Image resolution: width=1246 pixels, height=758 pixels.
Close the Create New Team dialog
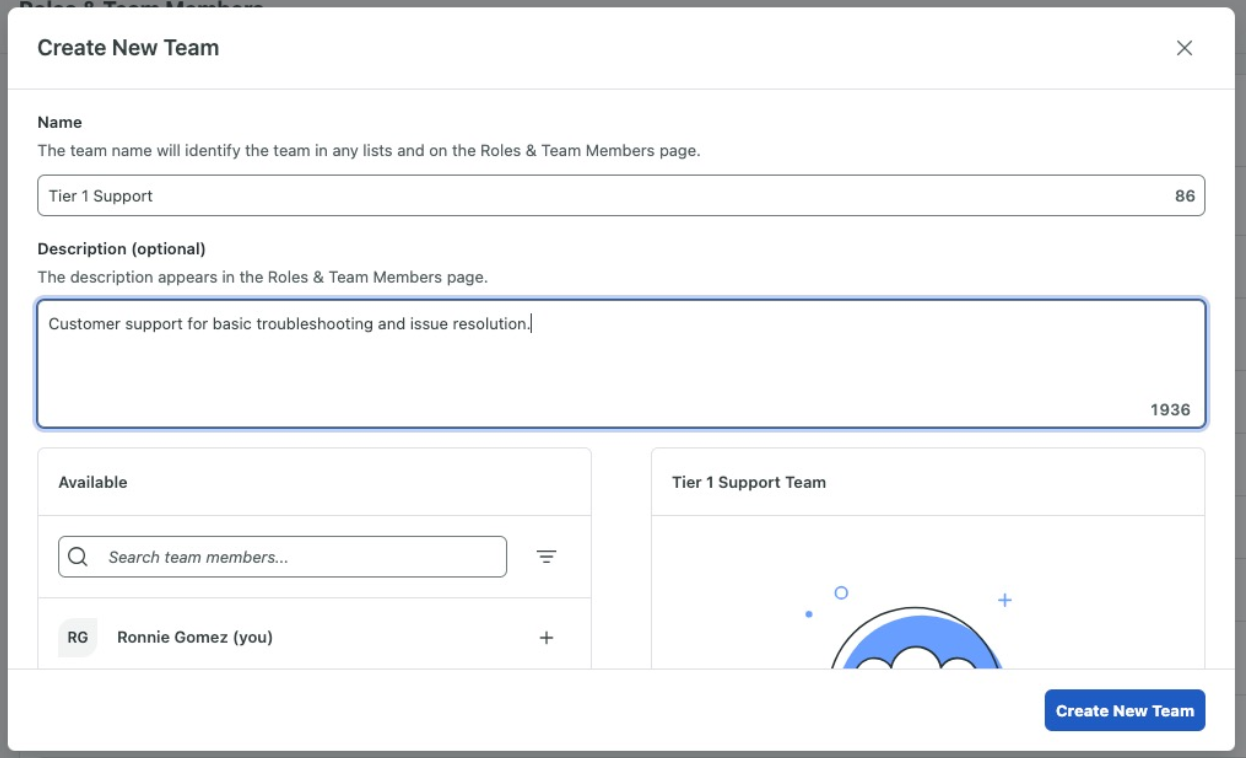tap(1184, 48)
